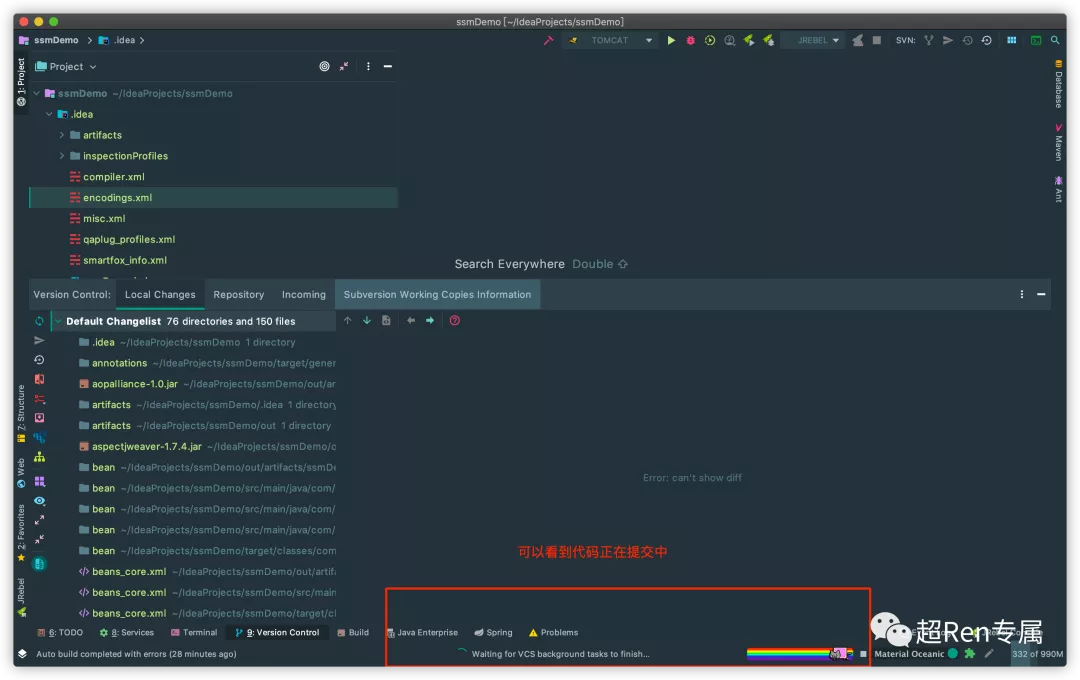This screenshot has width=1080, height=680.
Task: Start debugging with the red bug icon
Action: point(690,40)
